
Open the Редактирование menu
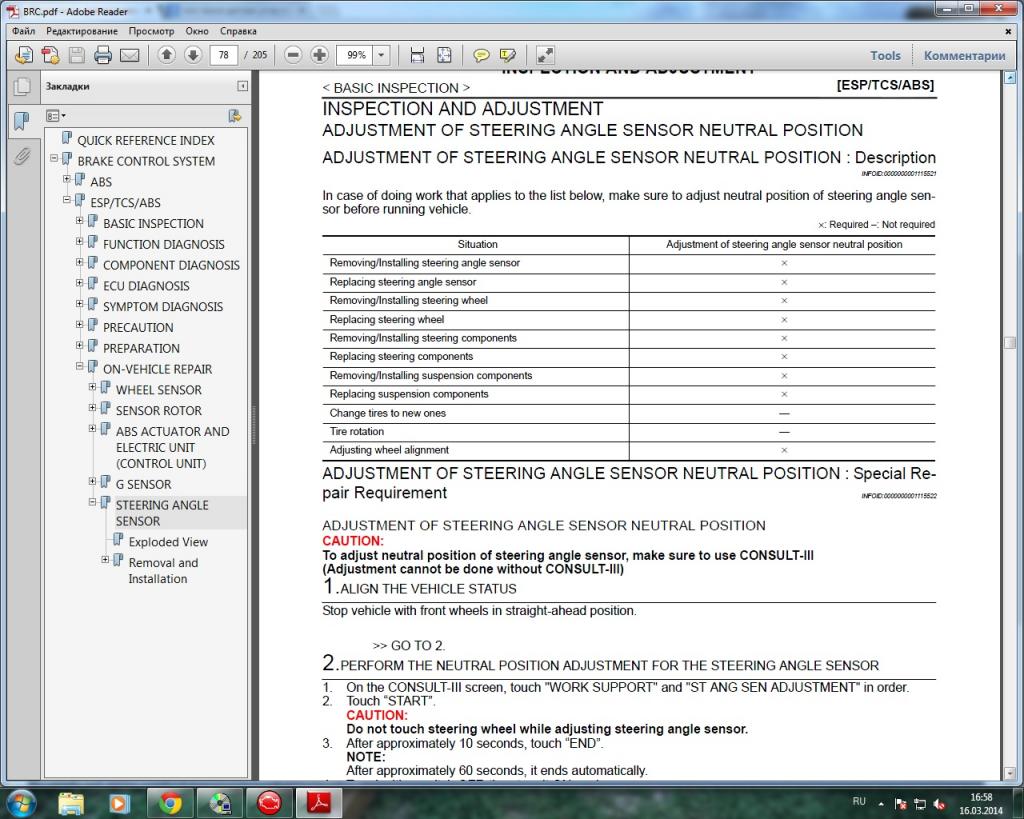click(81, 31)
